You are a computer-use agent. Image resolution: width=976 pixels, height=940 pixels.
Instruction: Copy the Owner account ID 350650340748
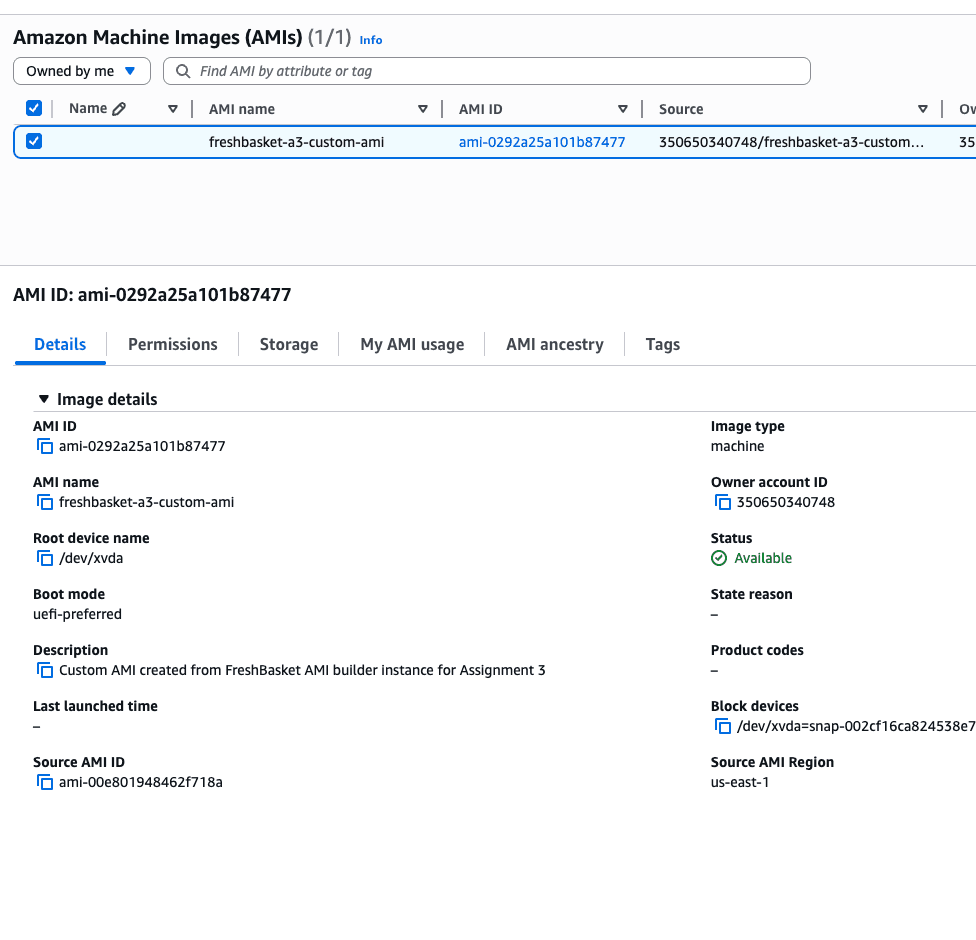[x=723, y=502]
